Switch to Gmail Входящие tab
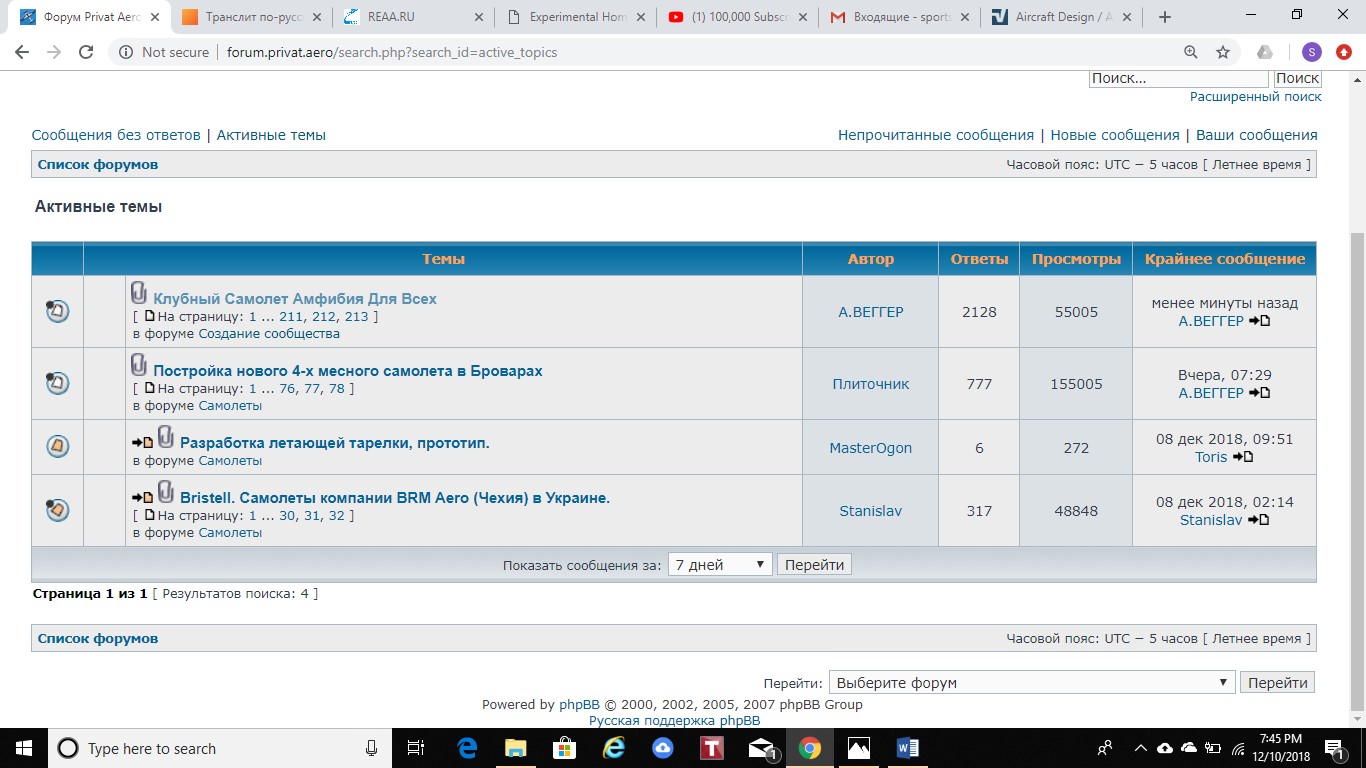1366x768 pixels. pyautogui.click(x=900, y=17)
